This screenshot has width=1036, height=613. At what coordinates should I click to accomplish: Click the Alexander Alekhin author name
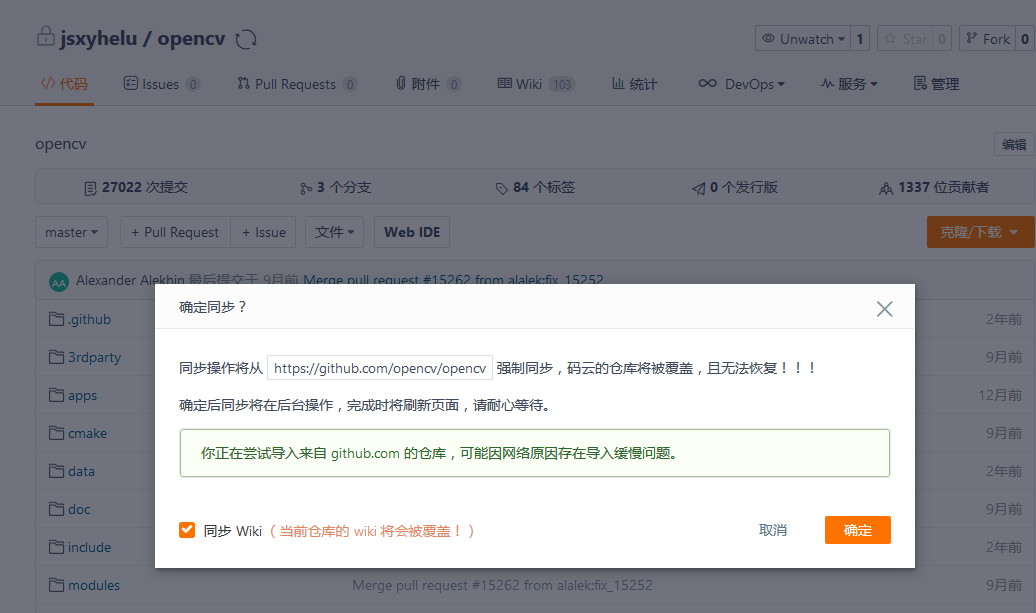coord(130,280)
